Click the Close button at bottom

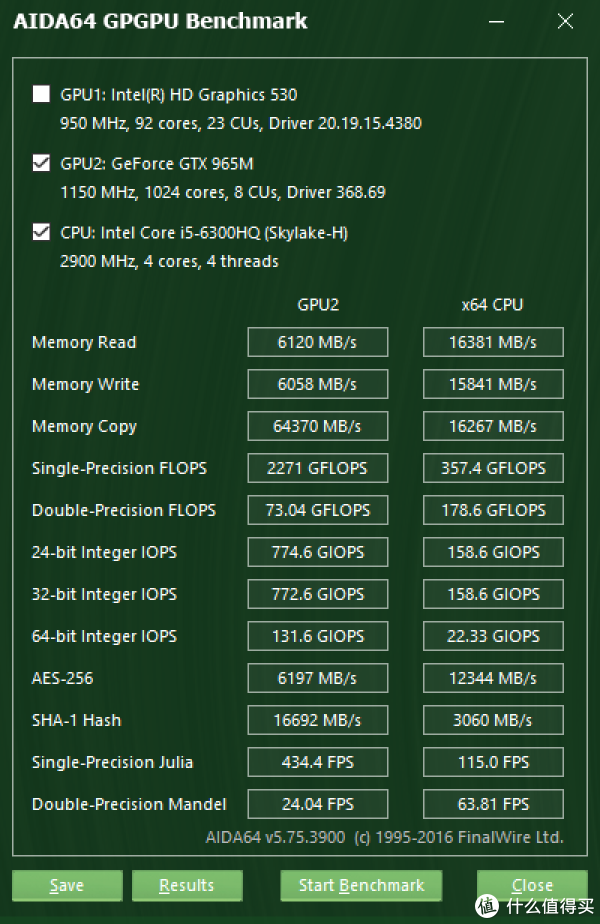[x=532, y=885]
